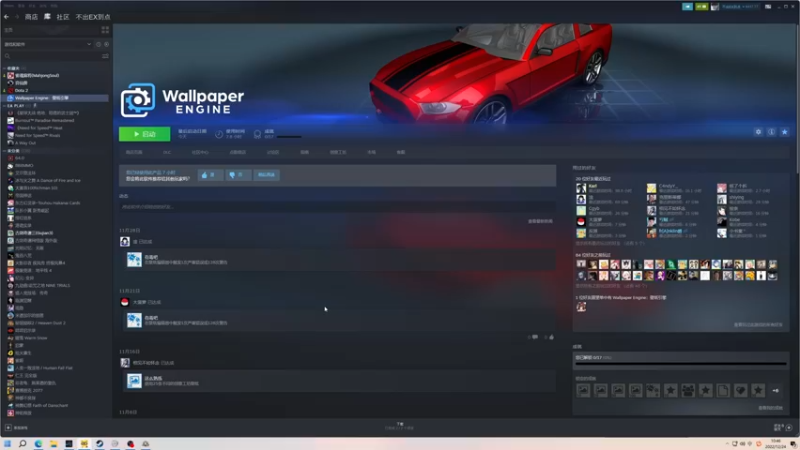The width and height of the screenshot is (800, 450).
Task: Open Windows Start button on taskbar
Action: (x=8, y=444)
